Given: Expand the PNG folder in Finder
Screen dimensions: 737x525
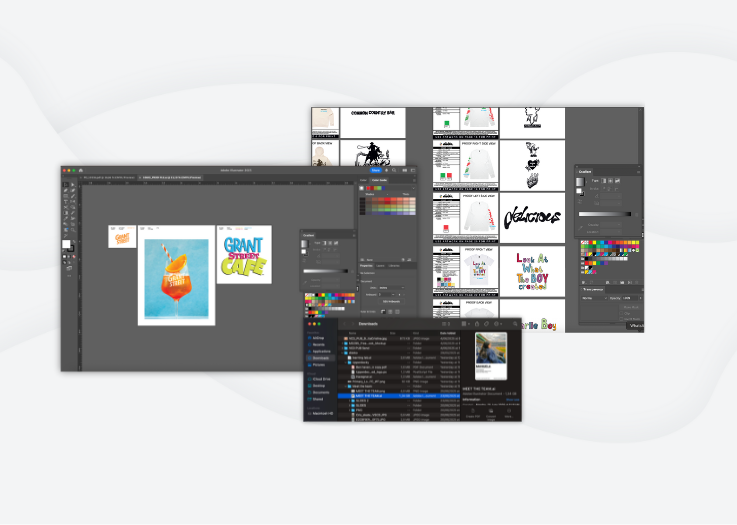Looking at the screenshot, I should tap(350, 410).
